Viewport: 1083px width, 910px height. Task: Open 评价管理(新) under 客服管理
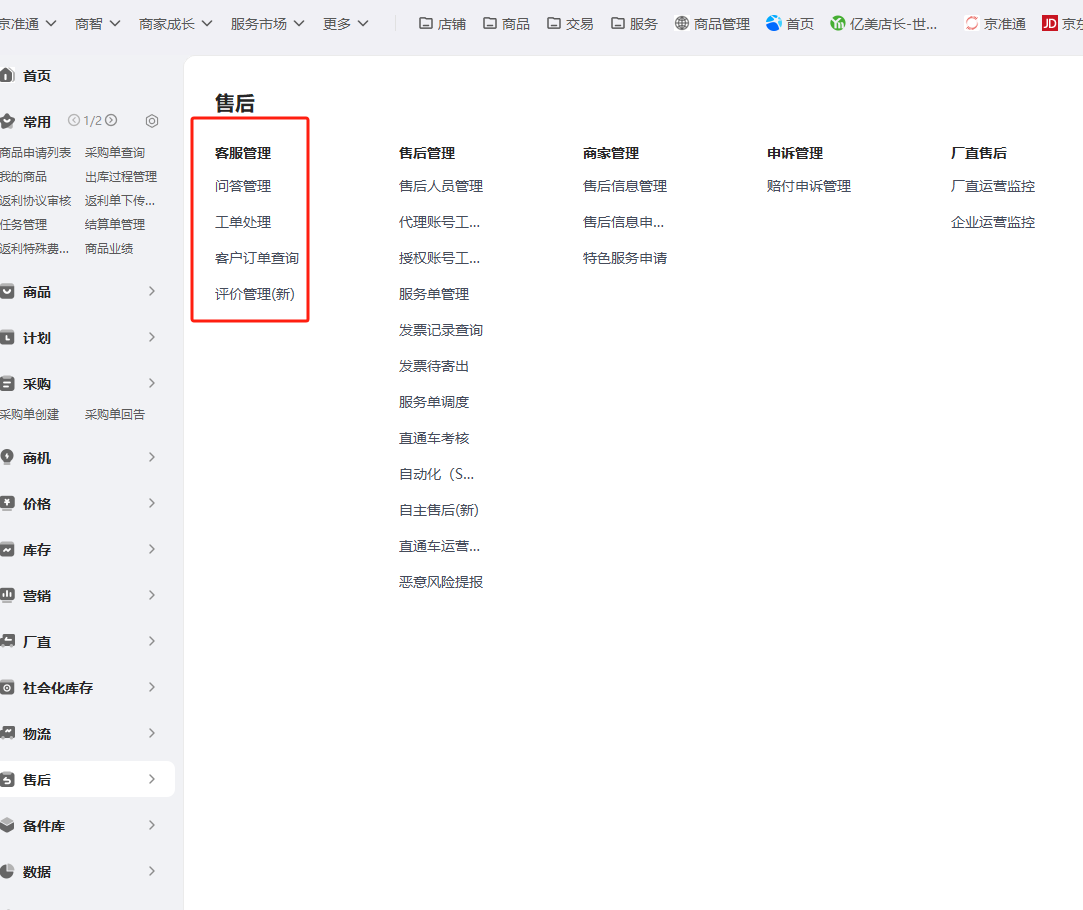coord(255,294)
